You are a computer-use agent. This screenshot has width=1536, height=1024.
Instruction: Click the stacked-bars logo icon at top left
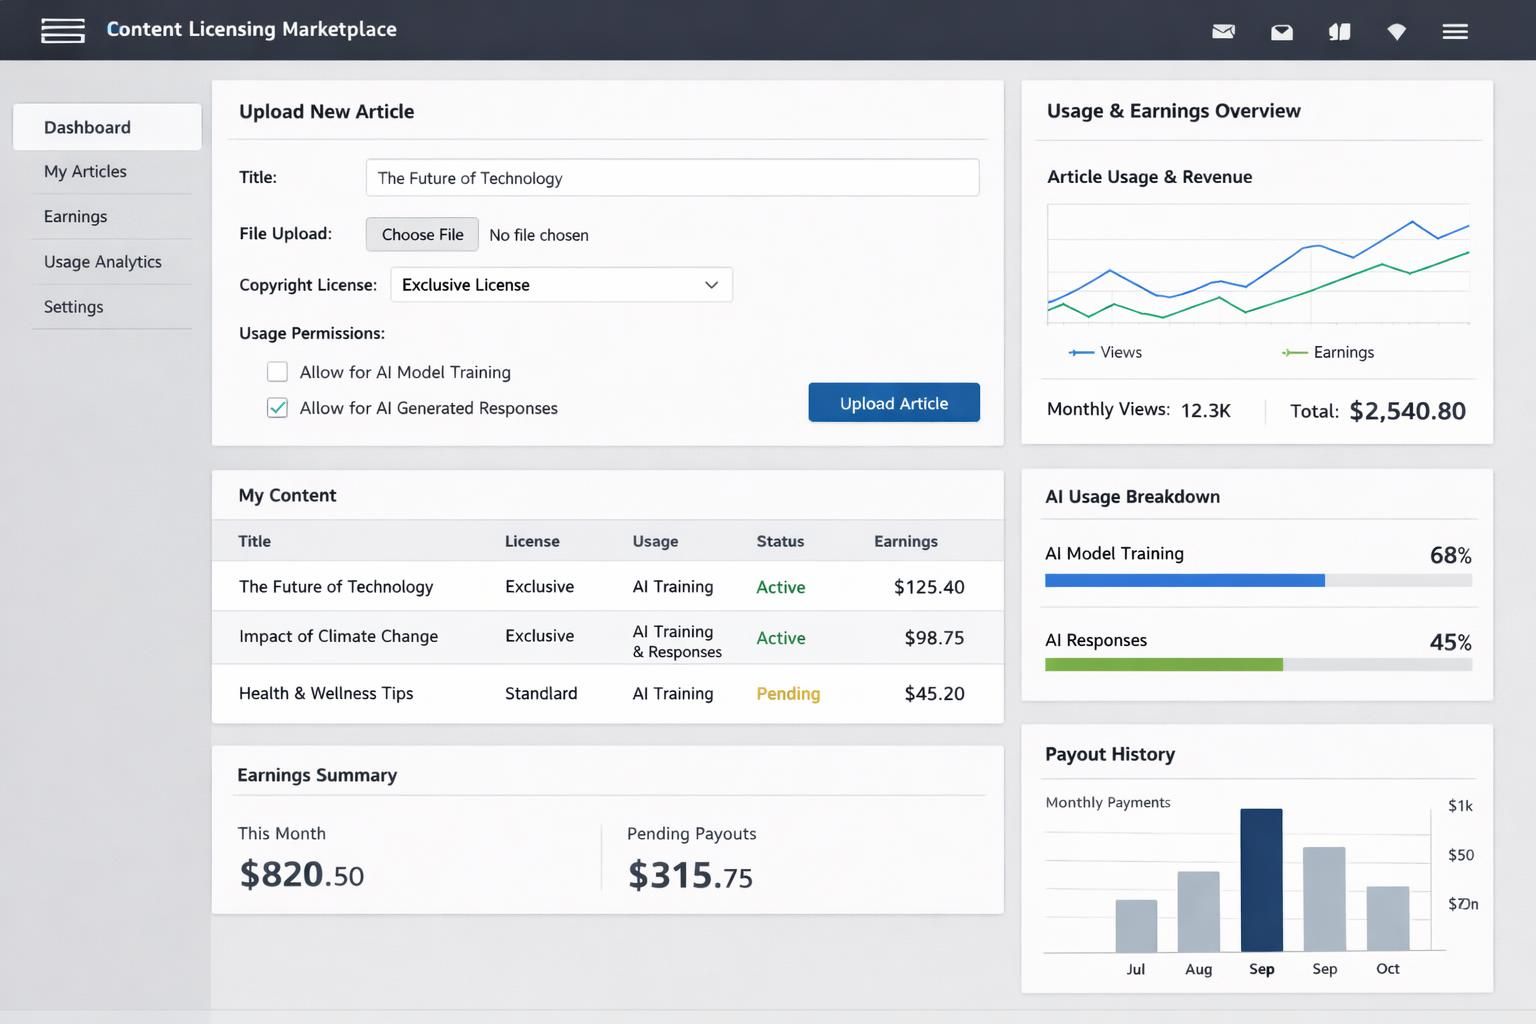(62, 31)
